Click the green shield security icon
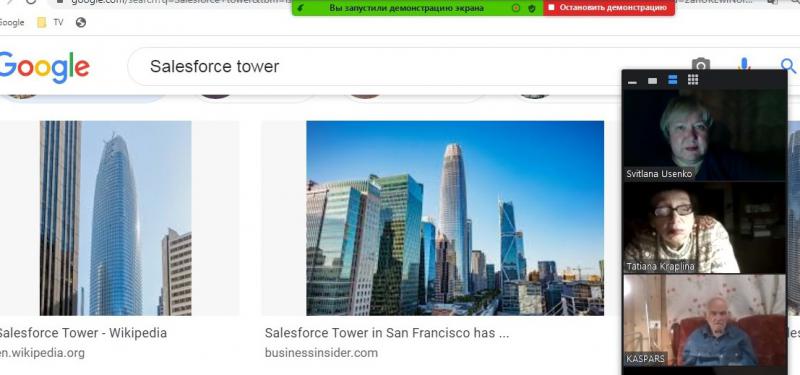The width and height of the screenshot is (800, 375). (x=532, y=8)
